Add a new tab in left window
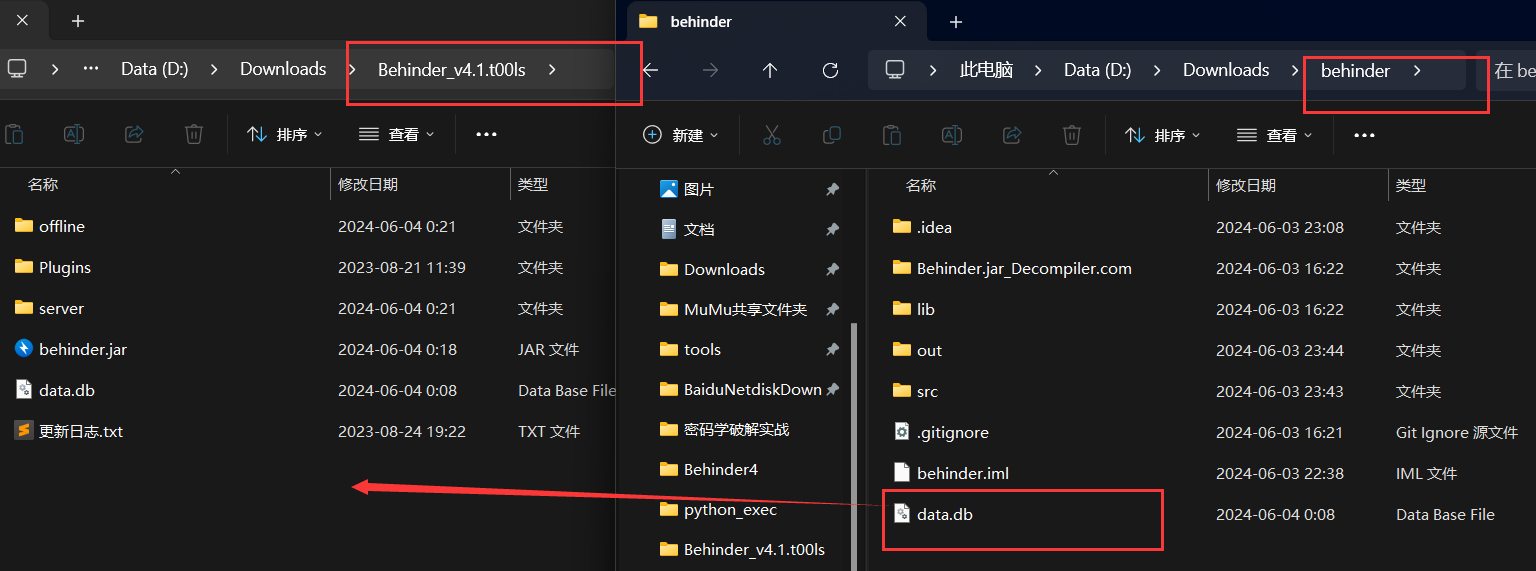The image size is (1536, 571). (x=78, y=20)
